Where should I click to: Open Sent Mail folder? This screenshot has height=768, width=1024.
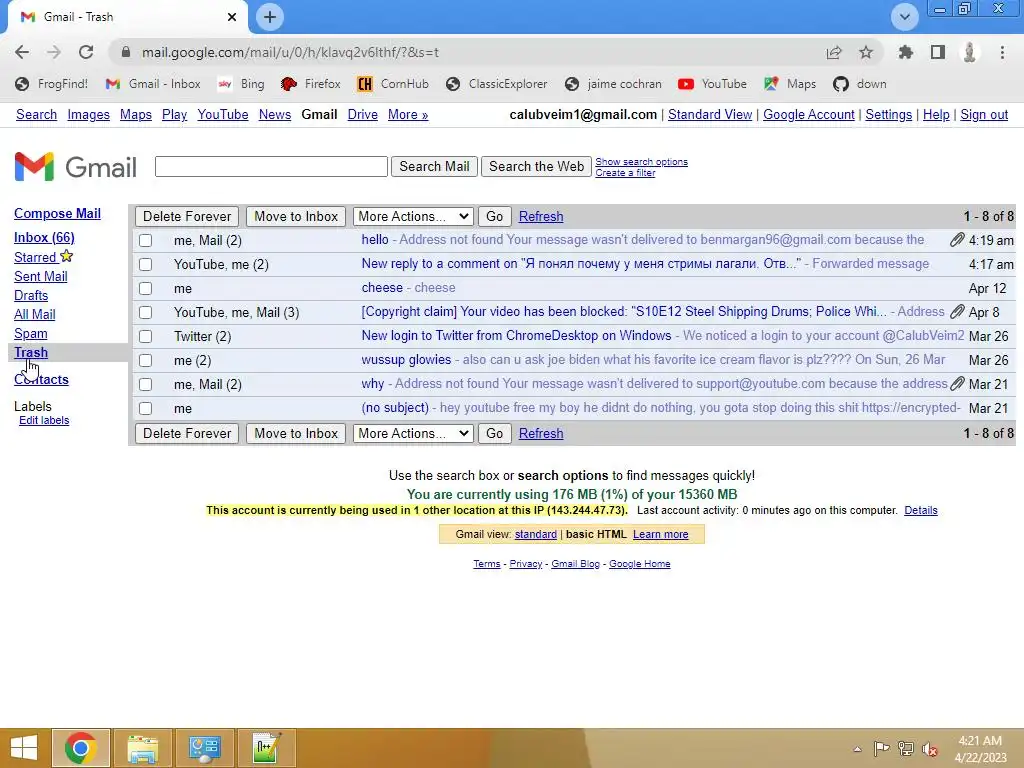[x=40, y=276]
